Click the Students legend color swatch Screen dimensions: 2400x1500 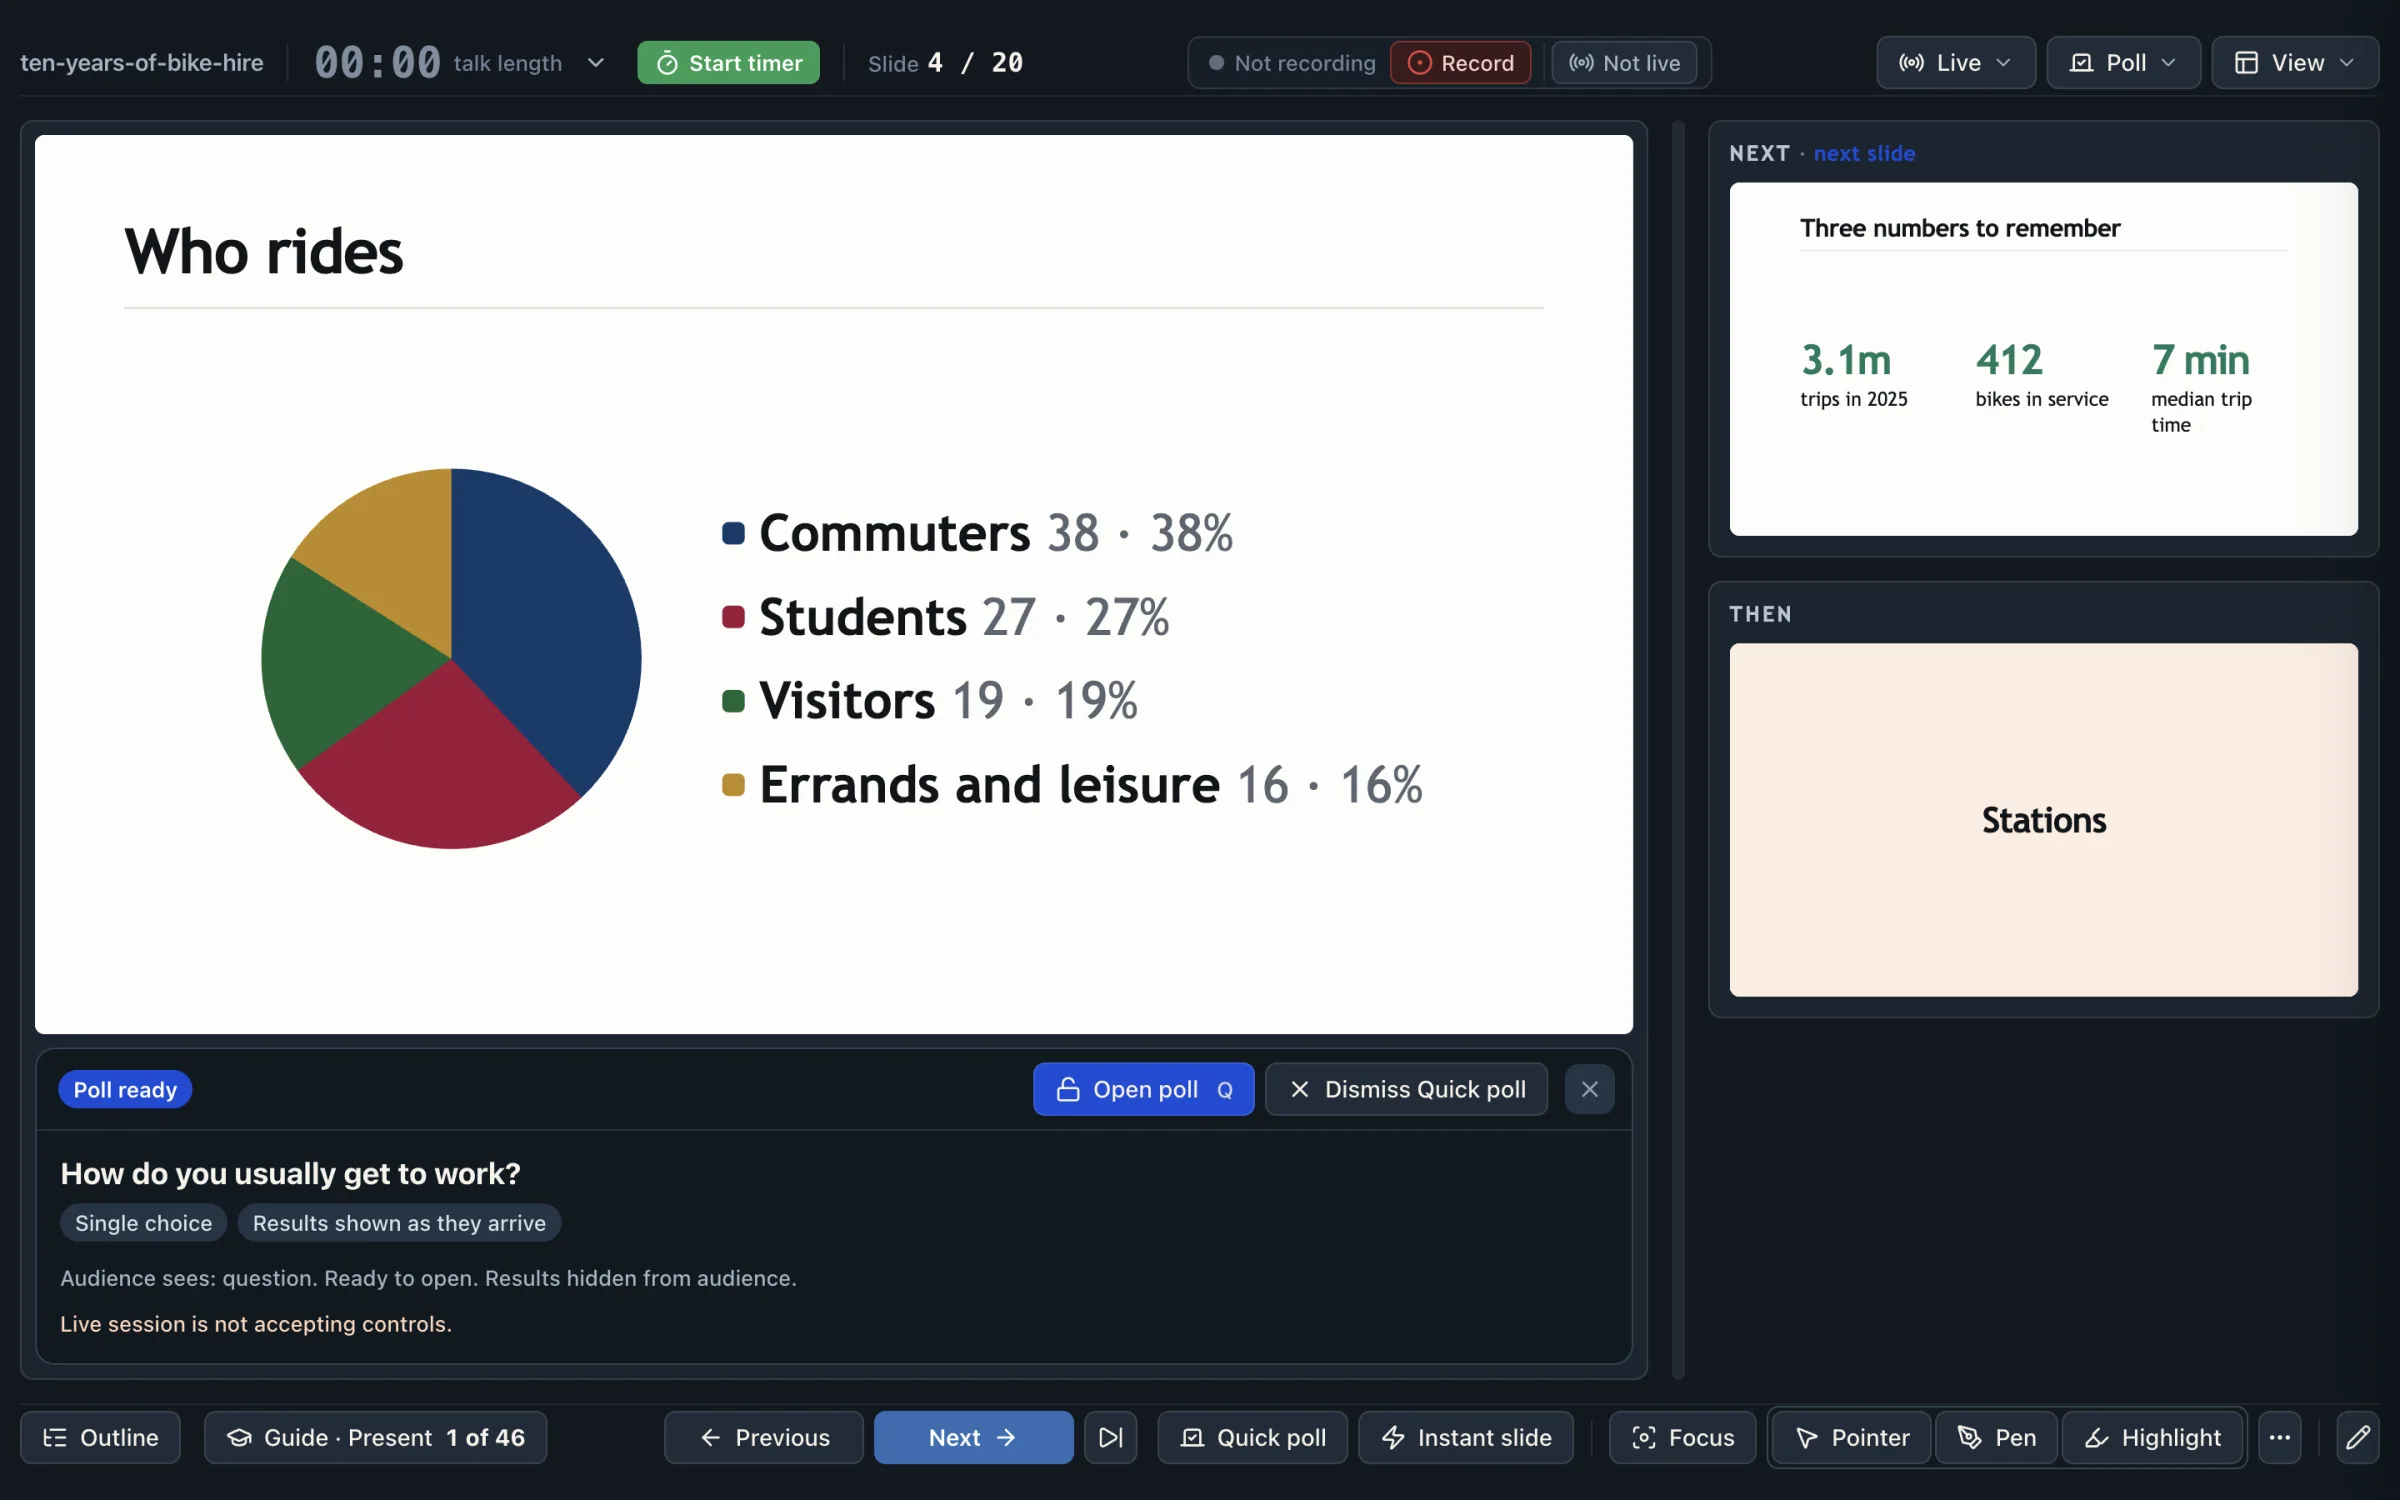click(733, 617)
